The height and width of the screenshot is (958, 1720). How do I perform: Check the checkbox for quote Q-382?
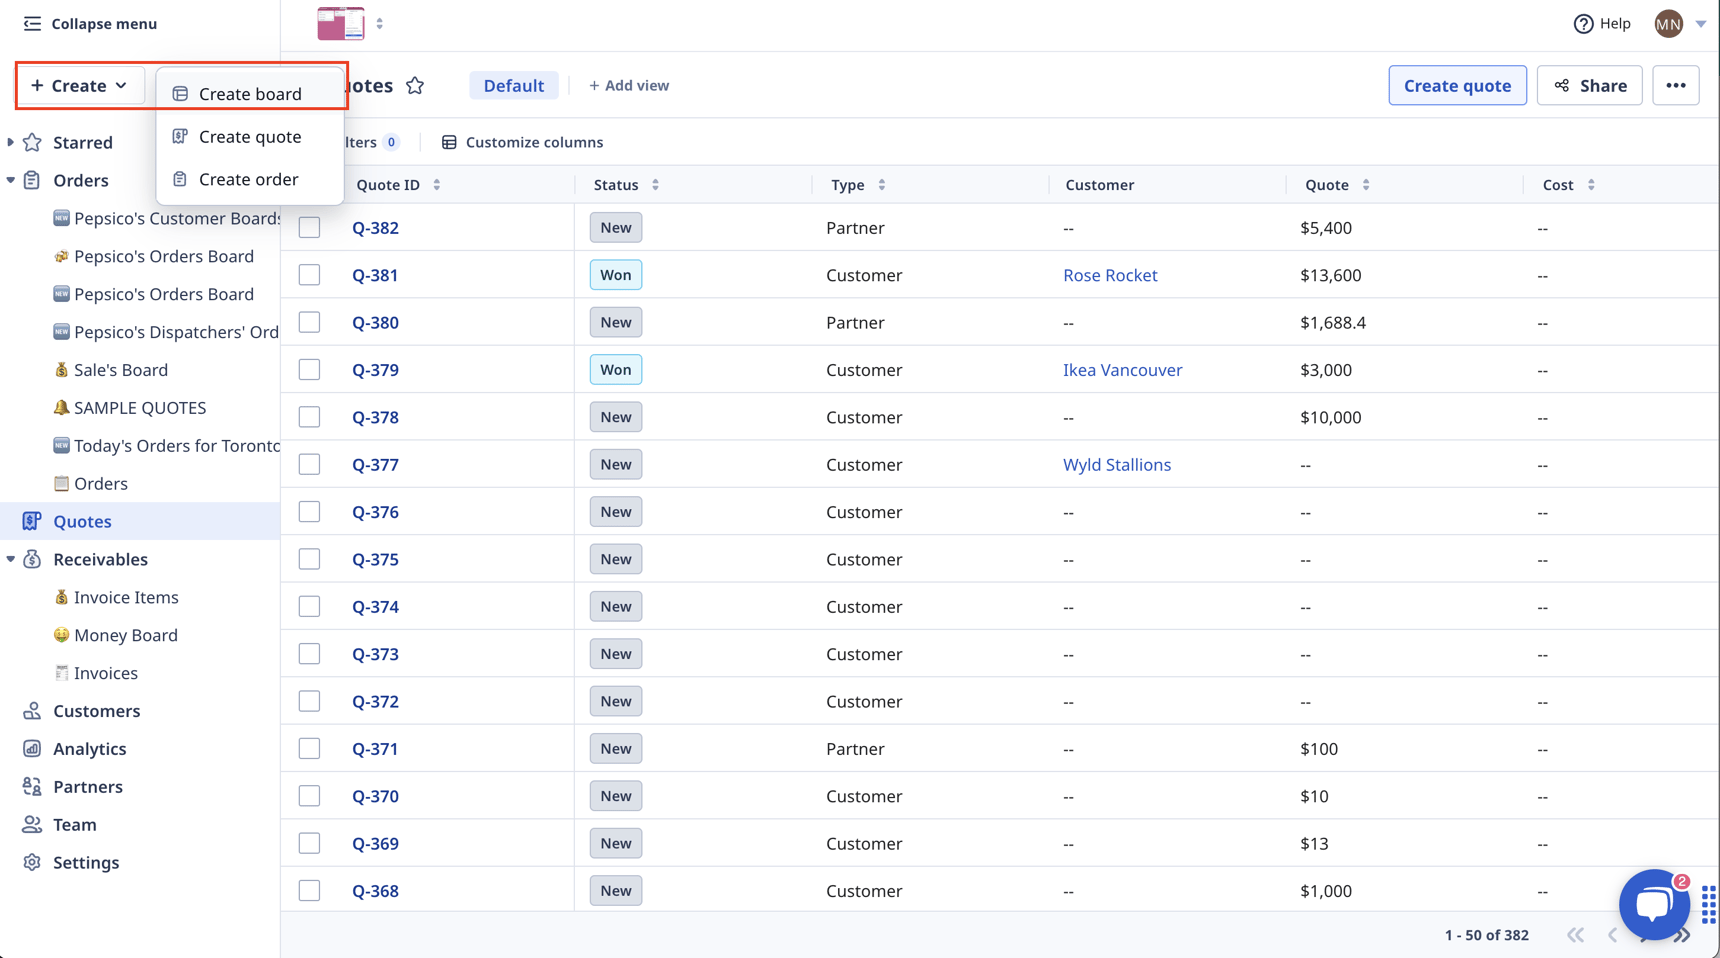click(x=309, y=227)
